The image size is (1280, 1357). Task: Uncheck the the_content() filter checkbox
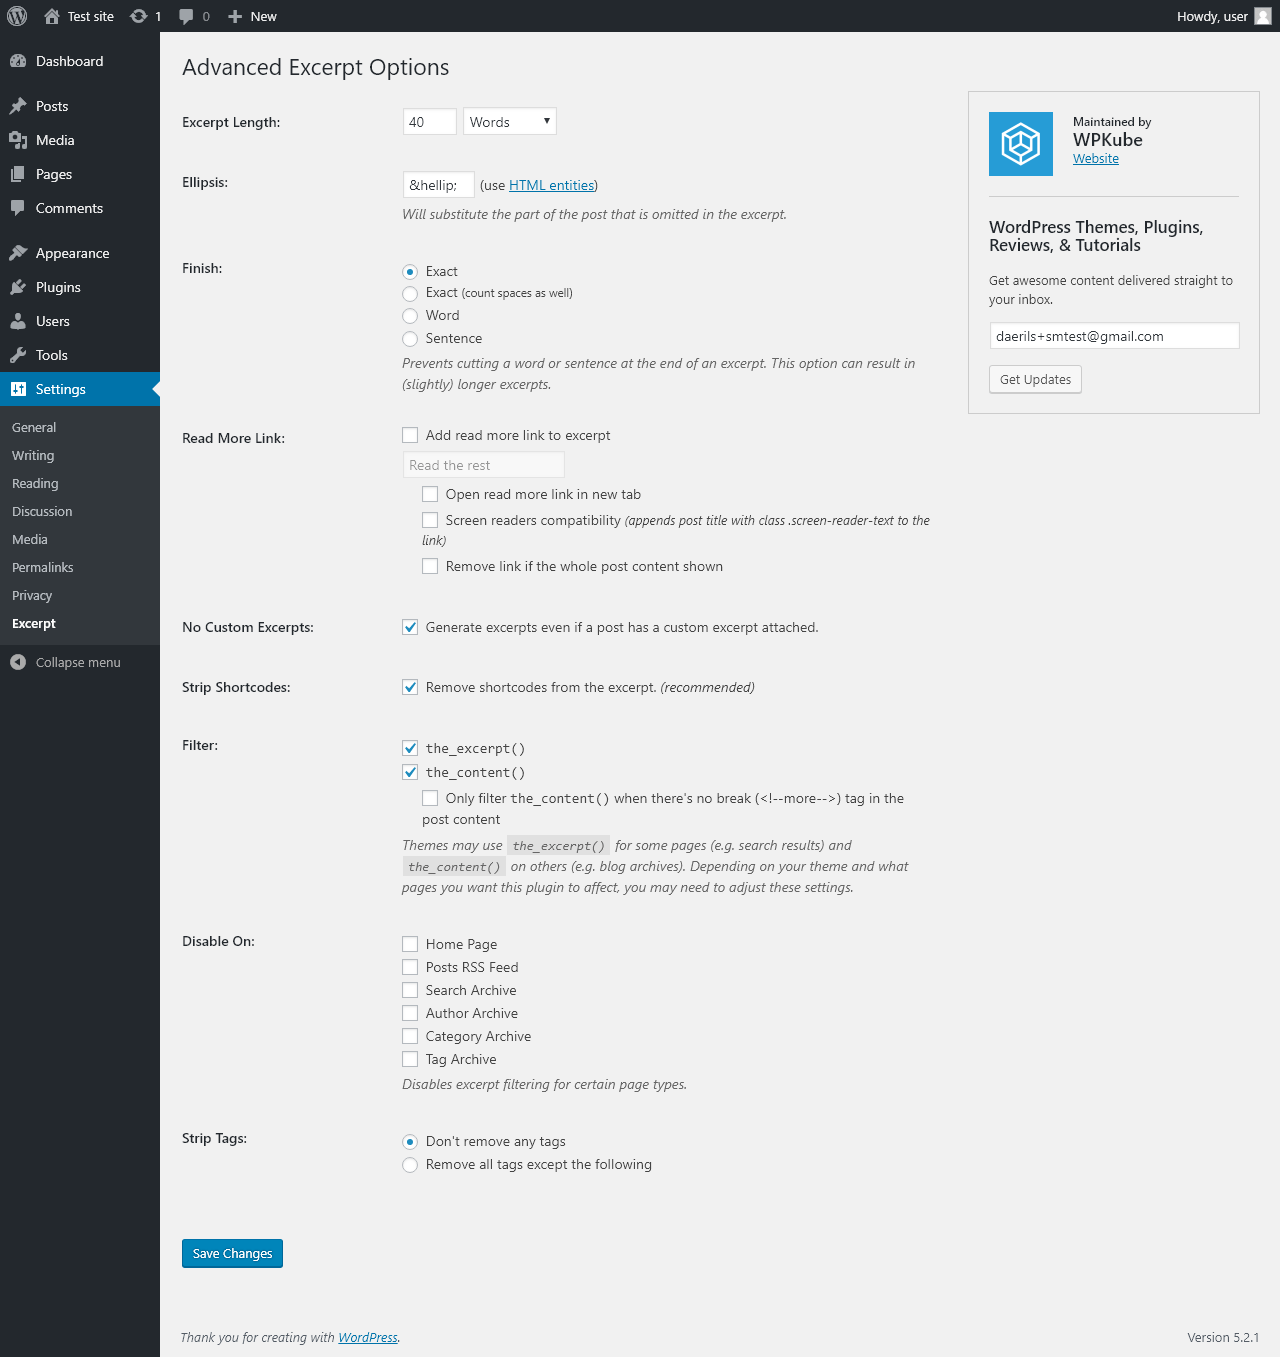(410, 772)
